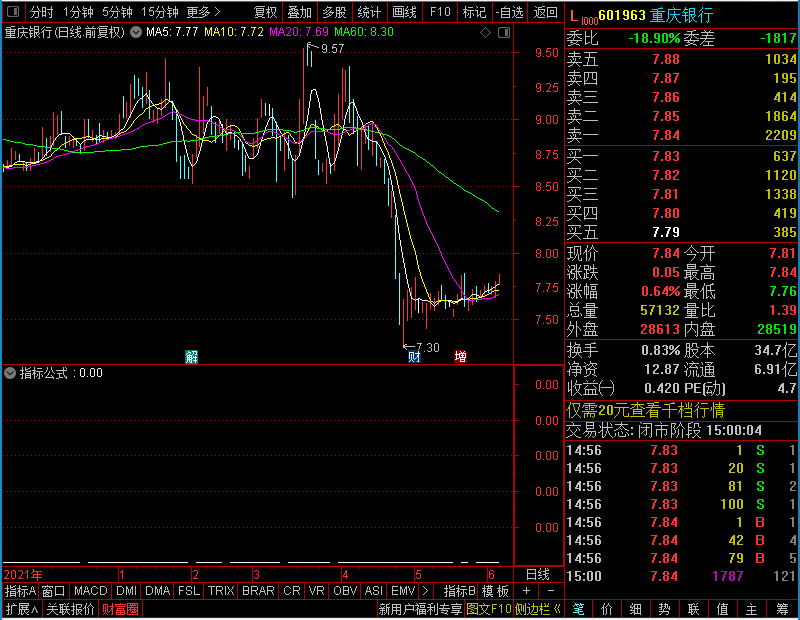The image size is (800, 620).
Task: Select the 指标B tab
Action: (x=460, y=591)
